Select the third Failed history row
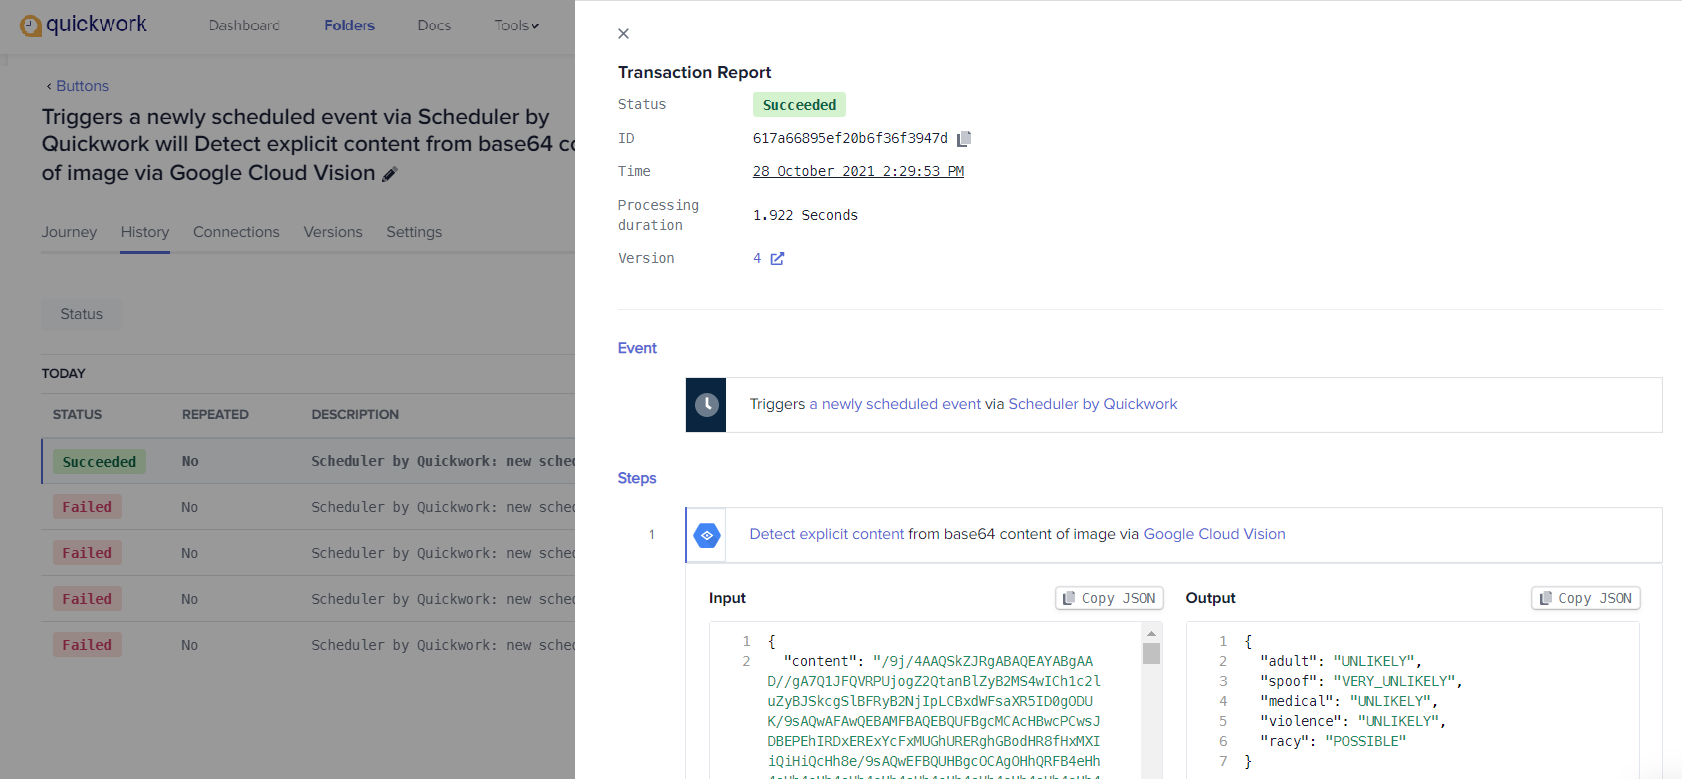Image resolution: width=1682 pixels, height=779 pixels. coord(308,599)
